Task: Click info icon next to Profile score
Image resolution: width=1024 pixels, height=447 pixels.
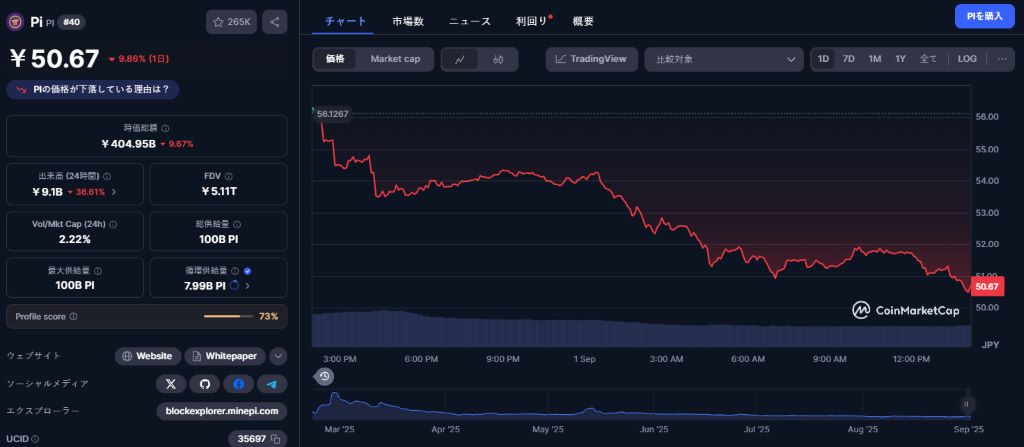Action: 73,316
